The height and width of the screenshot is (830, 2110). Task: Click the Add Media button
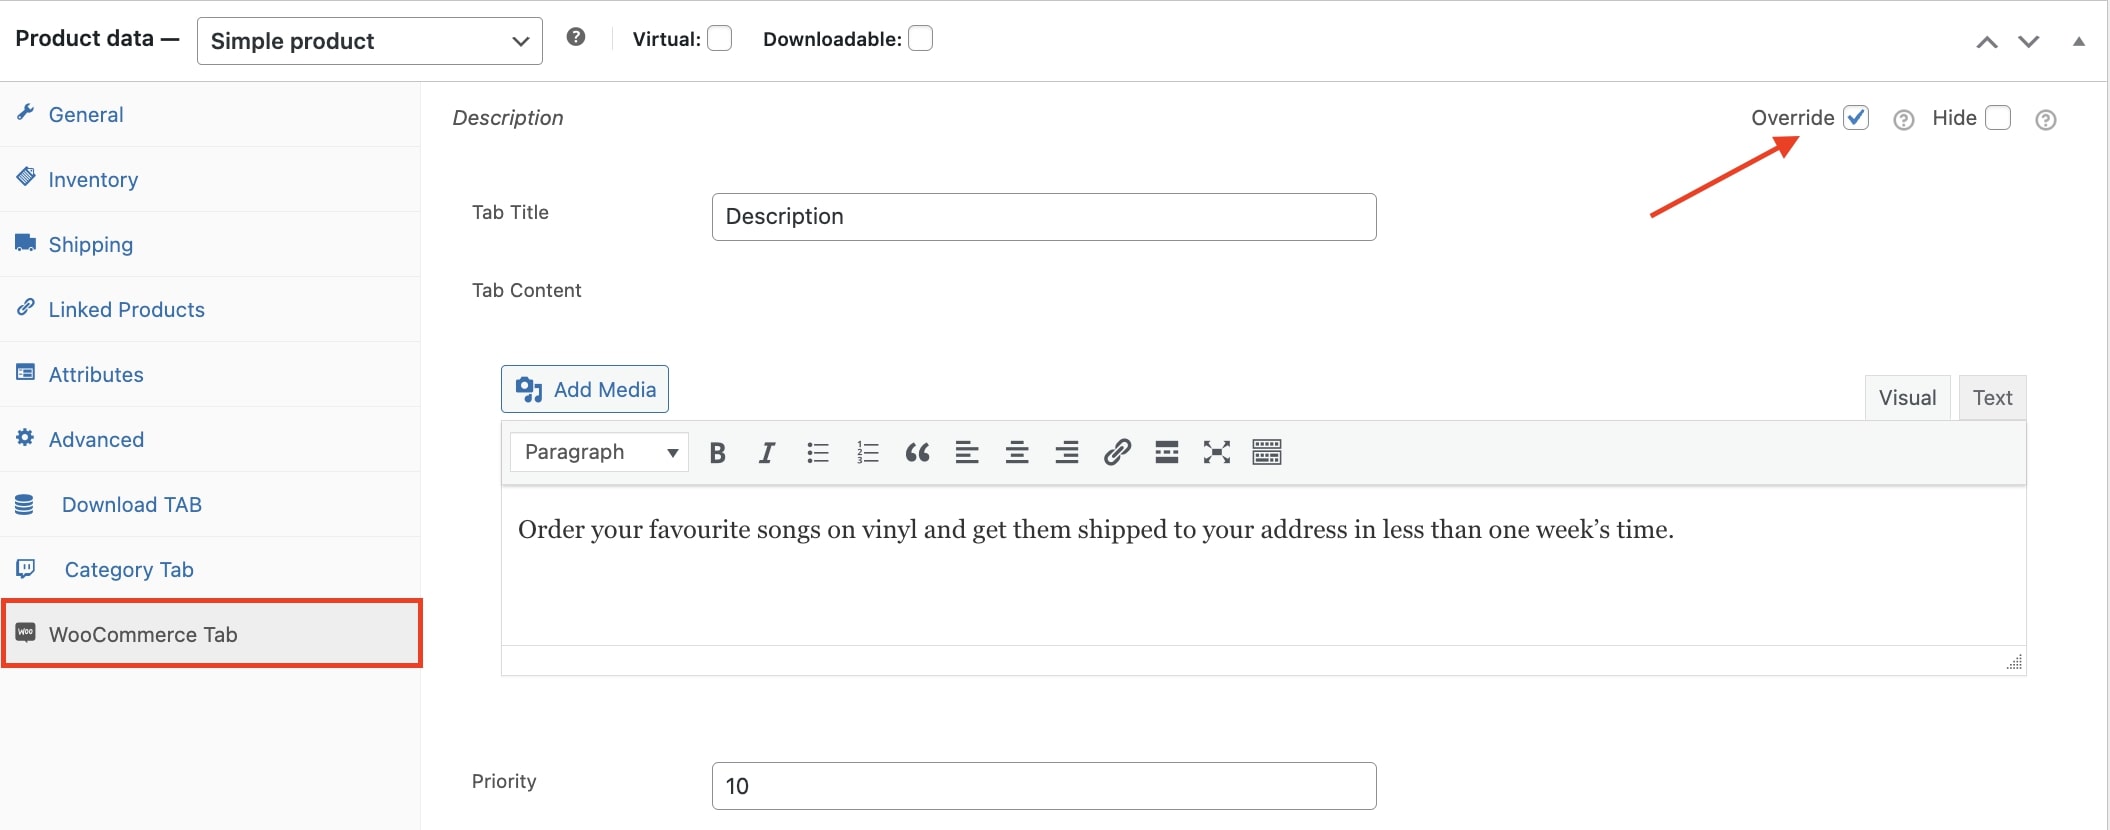(585, 389)
